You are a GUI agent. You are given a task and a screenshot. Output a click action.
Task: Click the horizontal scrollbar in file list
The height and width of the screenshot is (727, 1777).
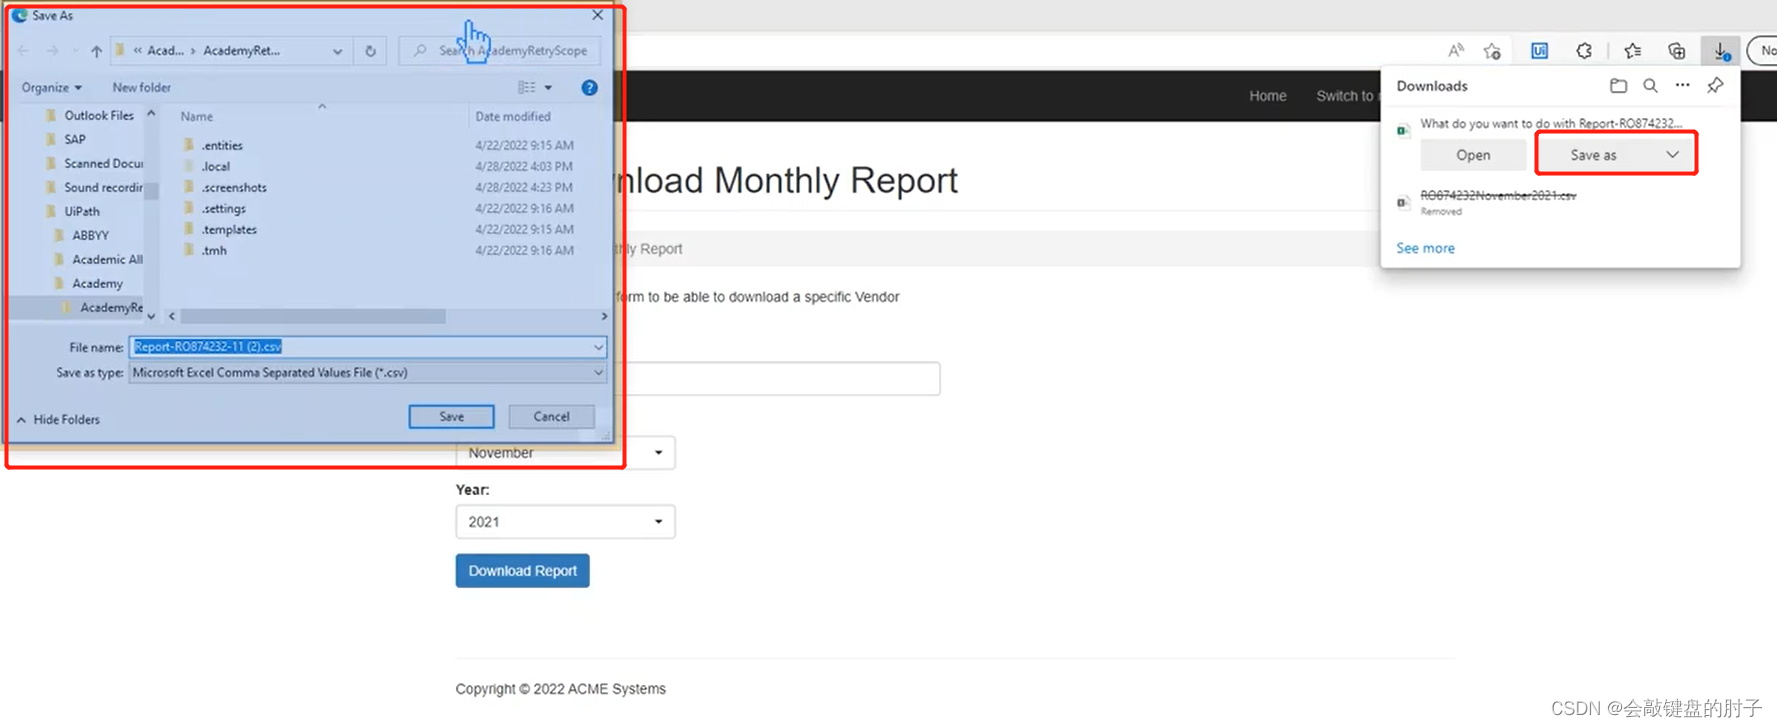[x=313, y=316]
